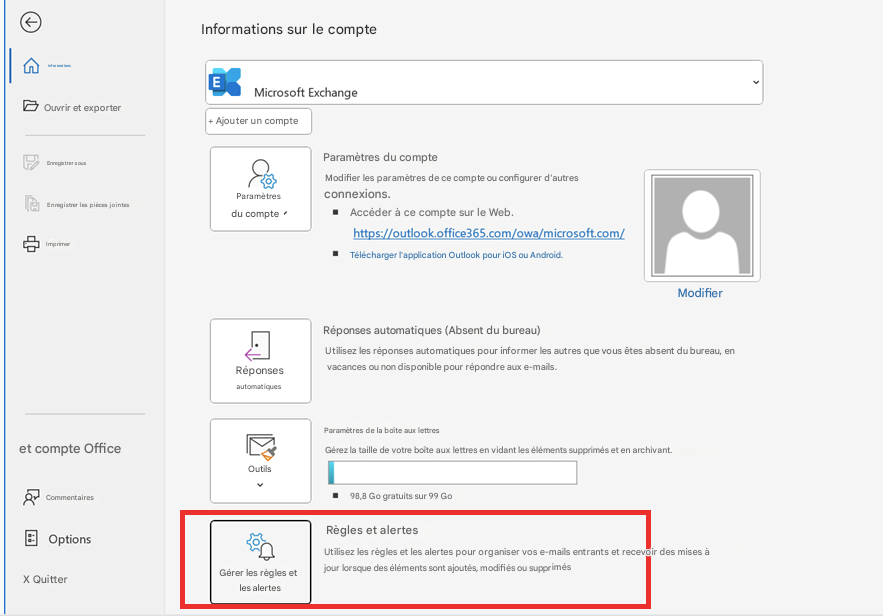Open the Microsoft Exchange account dropdown
883x616 pixels.
[484, 83]
